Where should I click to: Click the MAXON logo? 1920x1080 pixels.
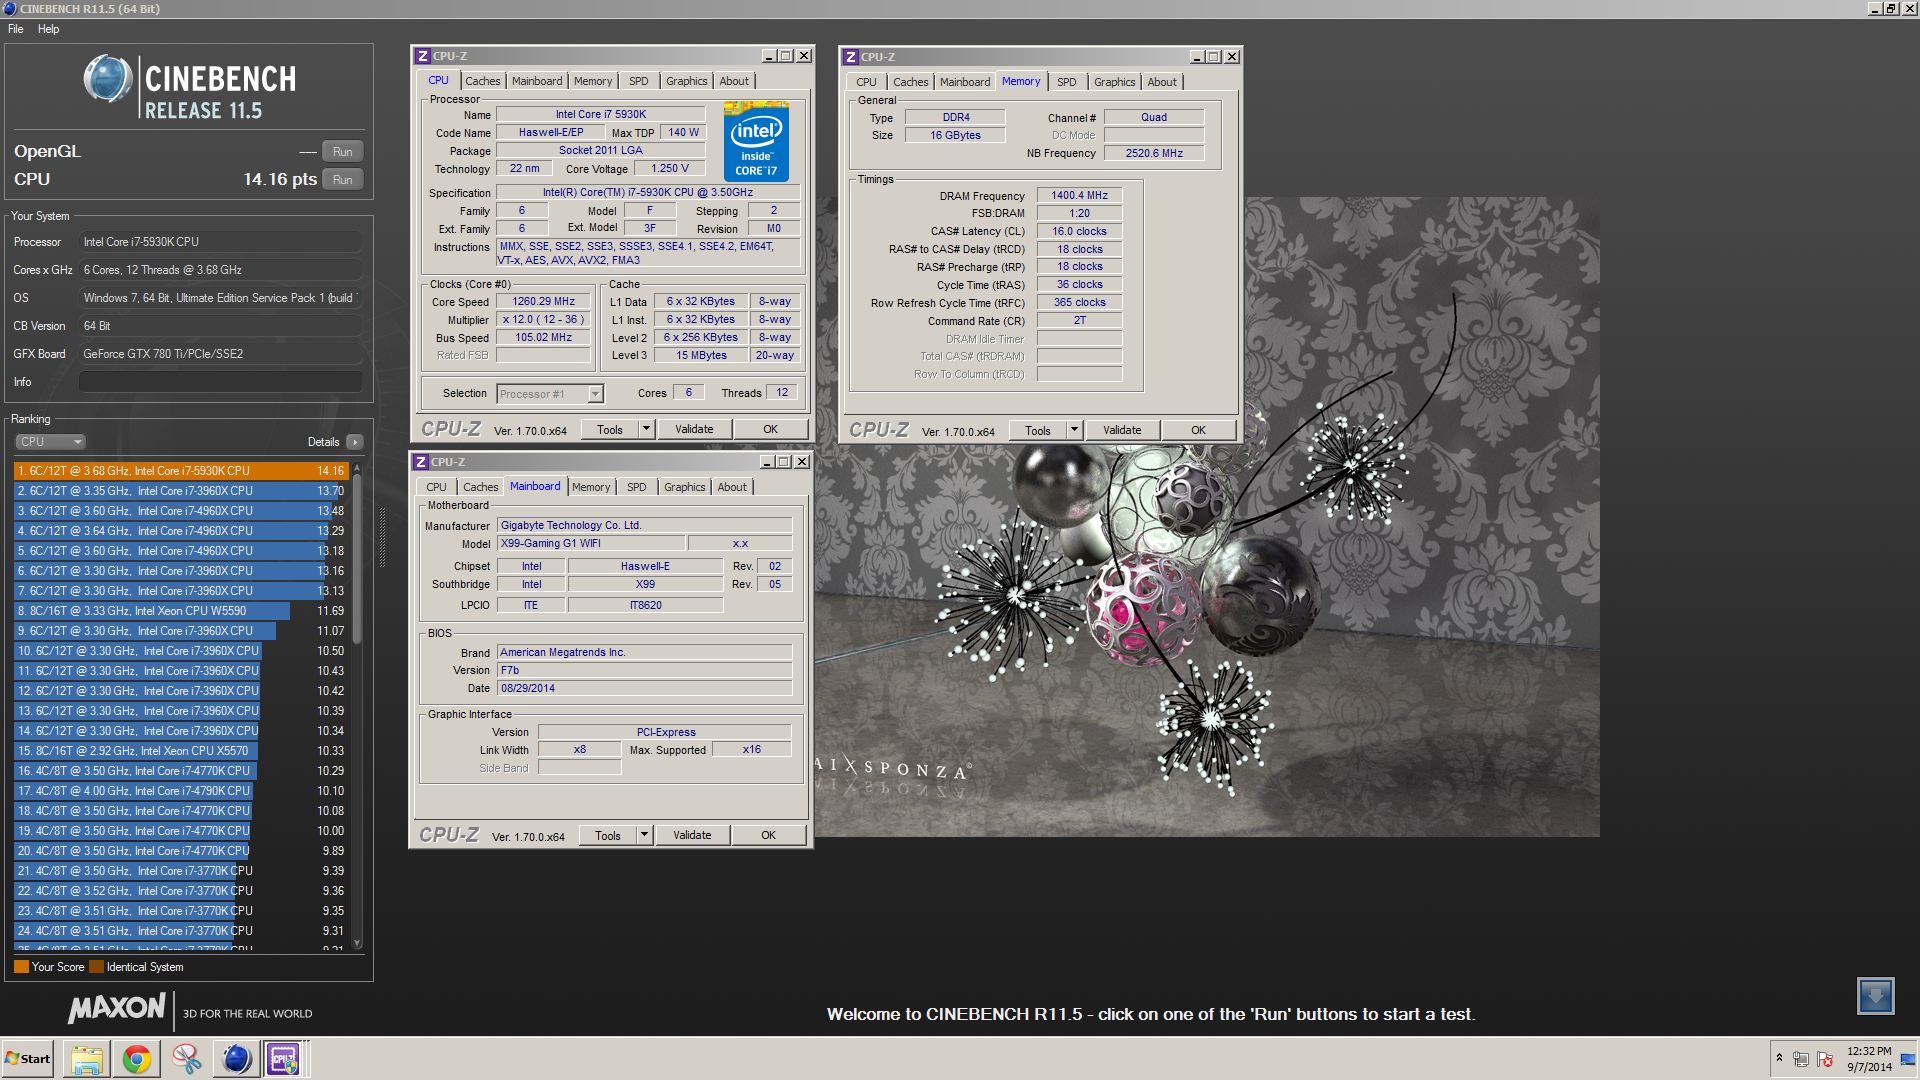pyautogui.click(x=116, y=1009)
